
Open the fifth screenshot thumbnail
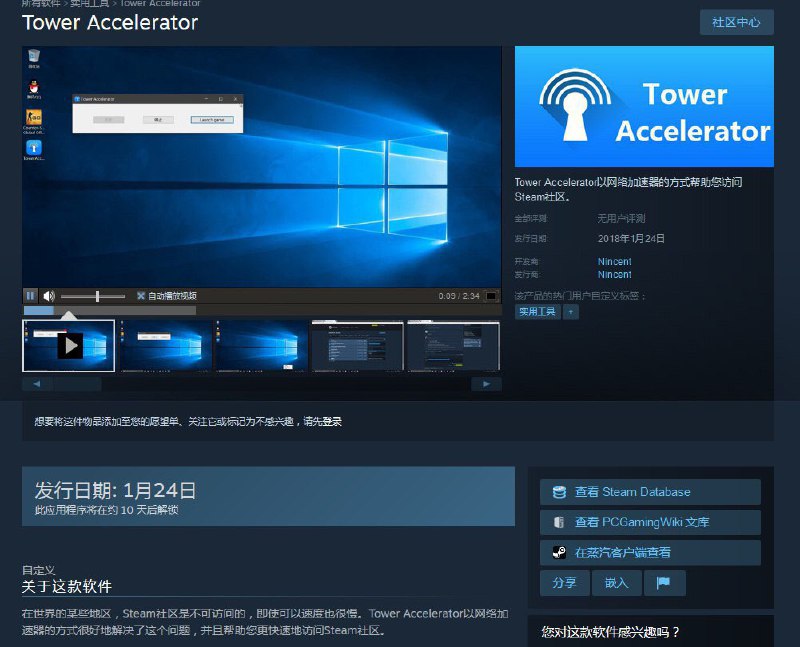coord(454,346)
